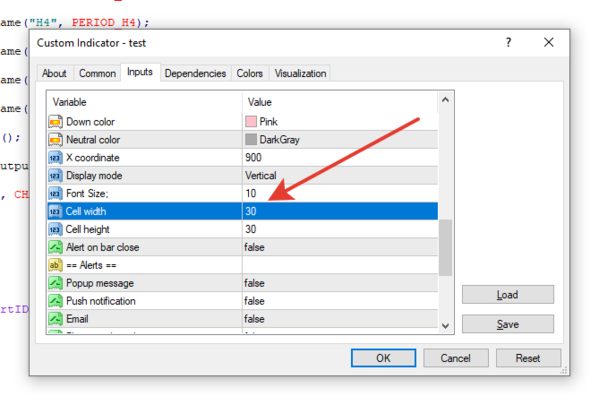The width and height of the screenshot is (599, 405).
Task: Click the Push notification boolean icon
Action: (x=55, y=301)
